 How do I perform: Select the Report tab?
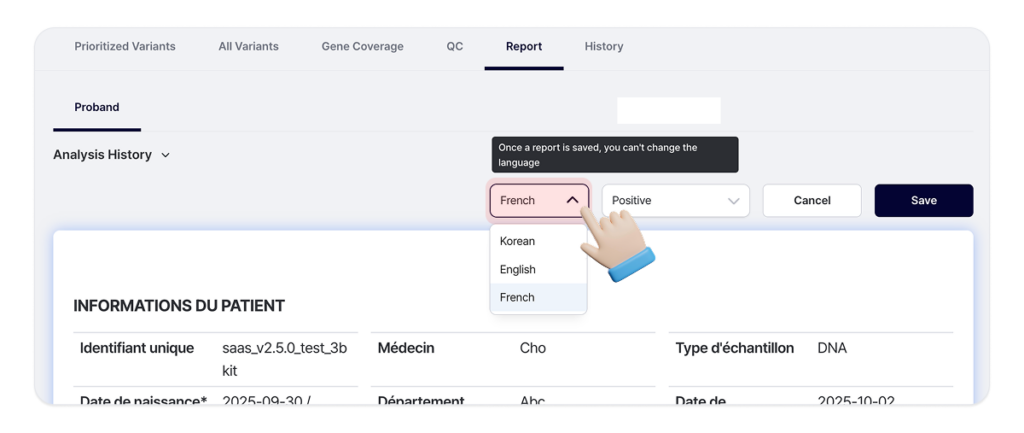point(523,46)
